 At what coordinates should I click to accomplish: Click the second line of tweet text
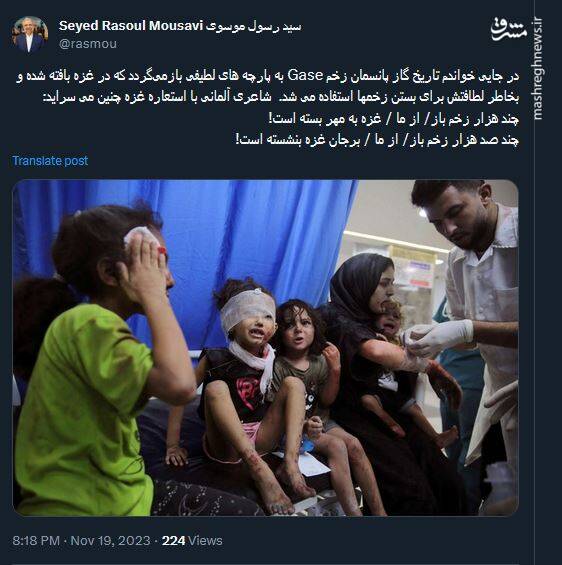(x=281, y=97)
